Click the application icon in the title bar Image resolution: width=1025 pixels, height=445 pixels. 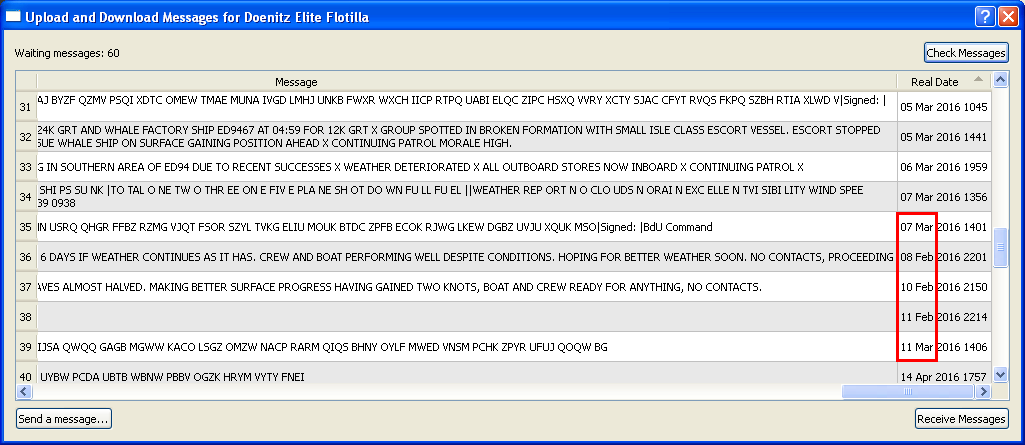pos(13,17)
